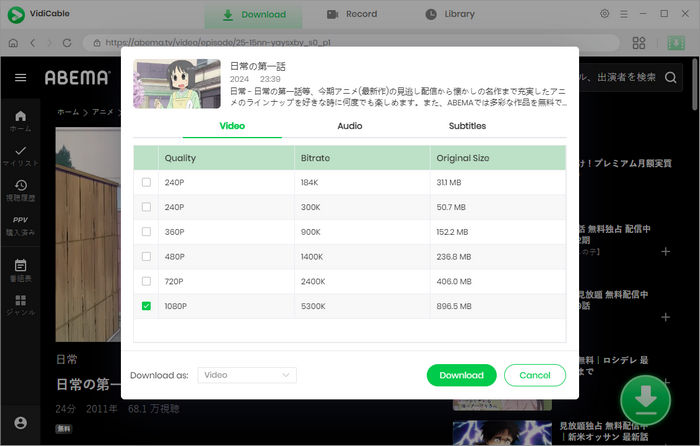Check the 480P 1400K quality checkbox

pos(146,256)
